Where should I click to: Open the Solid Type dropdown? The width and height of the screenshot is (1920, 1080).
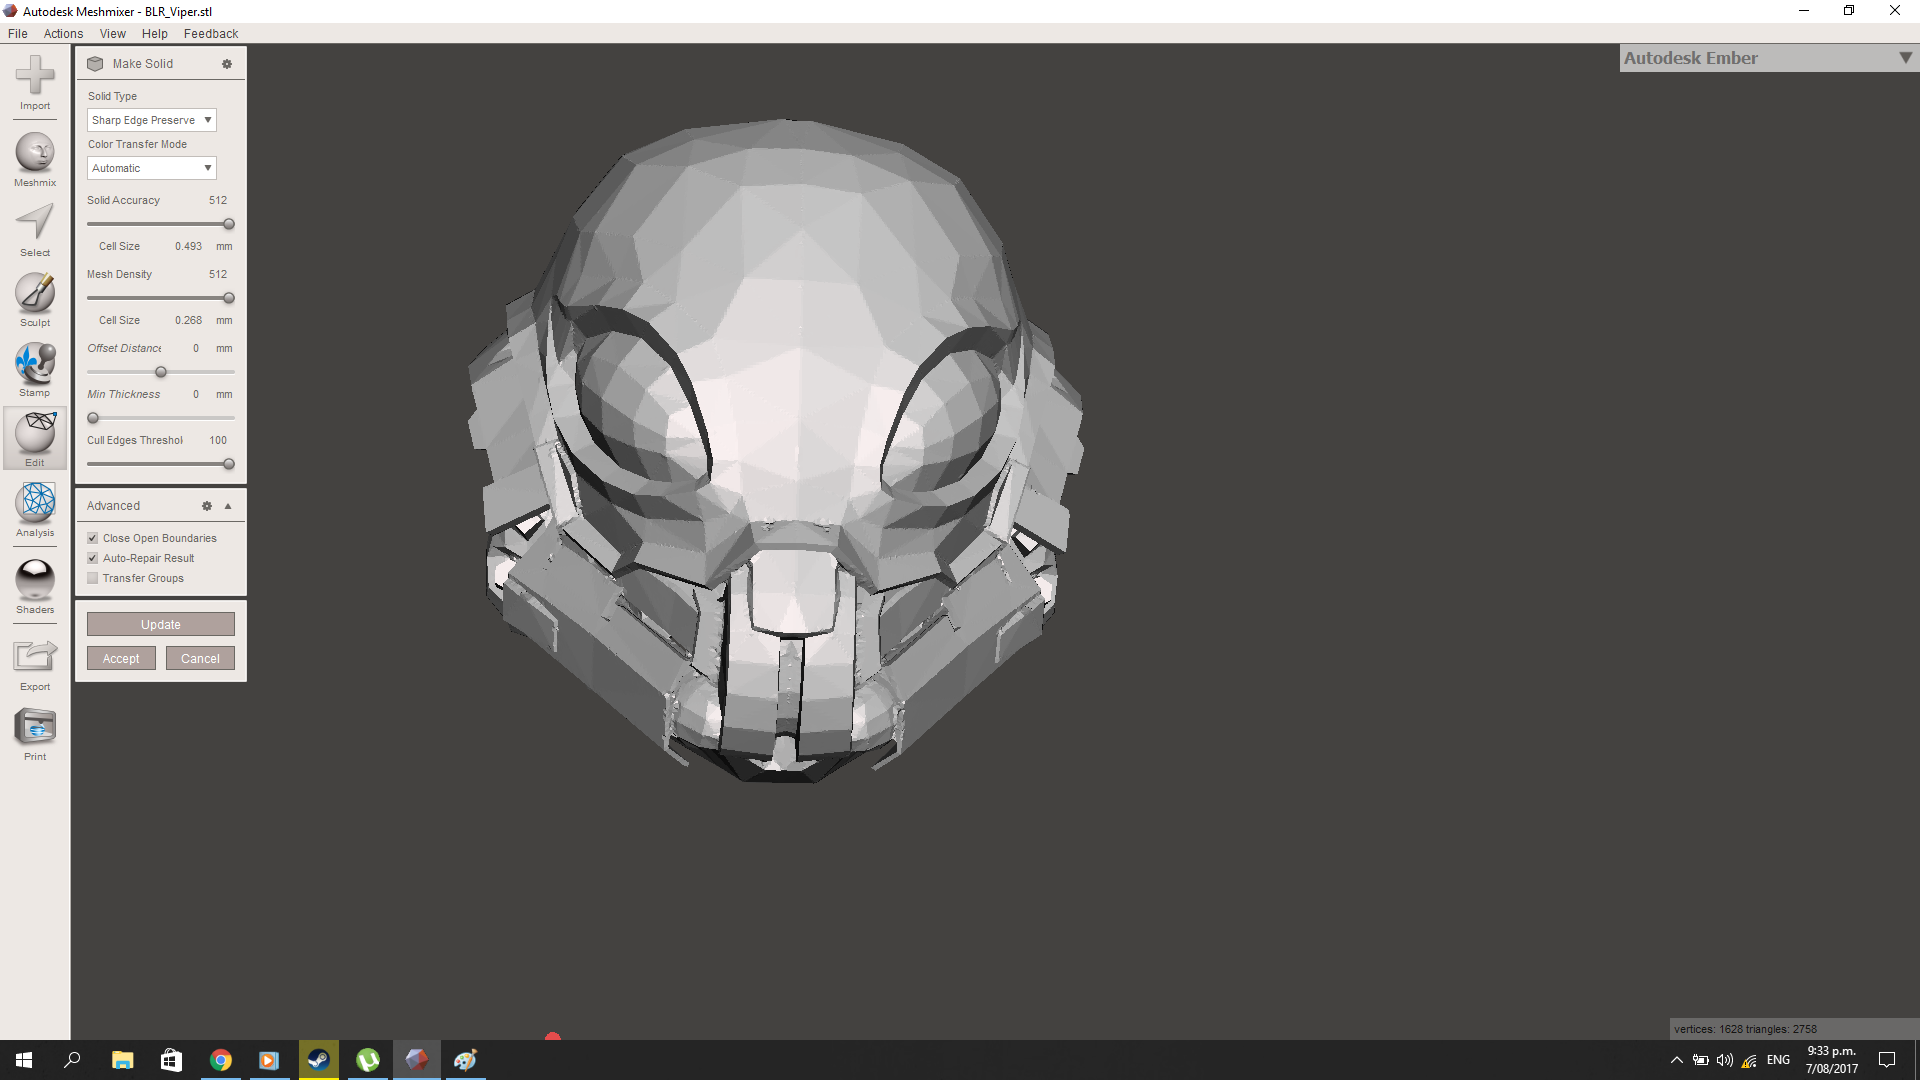pos(152,120)
